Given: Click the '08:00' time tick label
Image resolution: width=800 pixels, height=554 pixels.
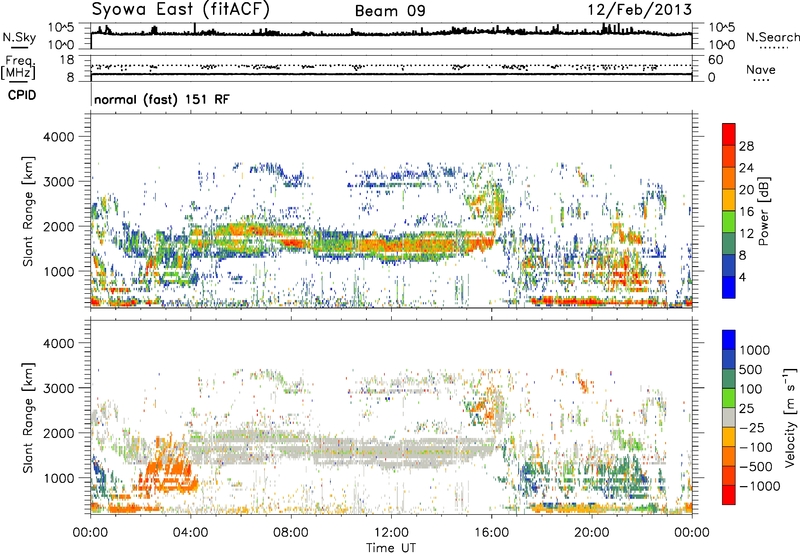Looking at the screenshot, I should (x=290, y=533).
